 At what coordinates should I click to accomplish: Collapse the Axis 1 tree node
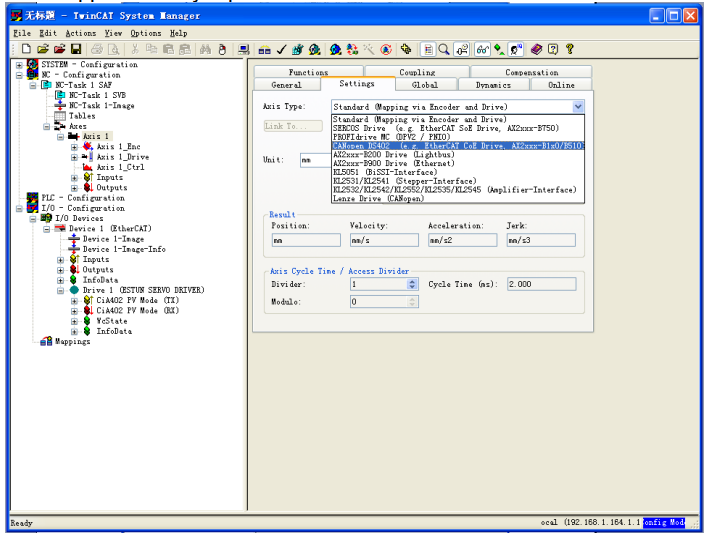tap(60, 137)
